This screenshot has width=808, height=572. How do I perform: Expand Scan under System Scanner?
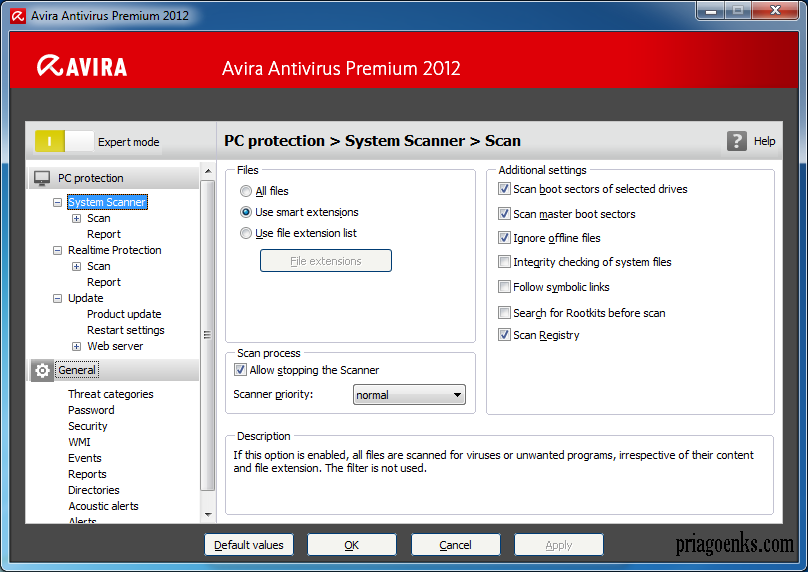point(76,218)
